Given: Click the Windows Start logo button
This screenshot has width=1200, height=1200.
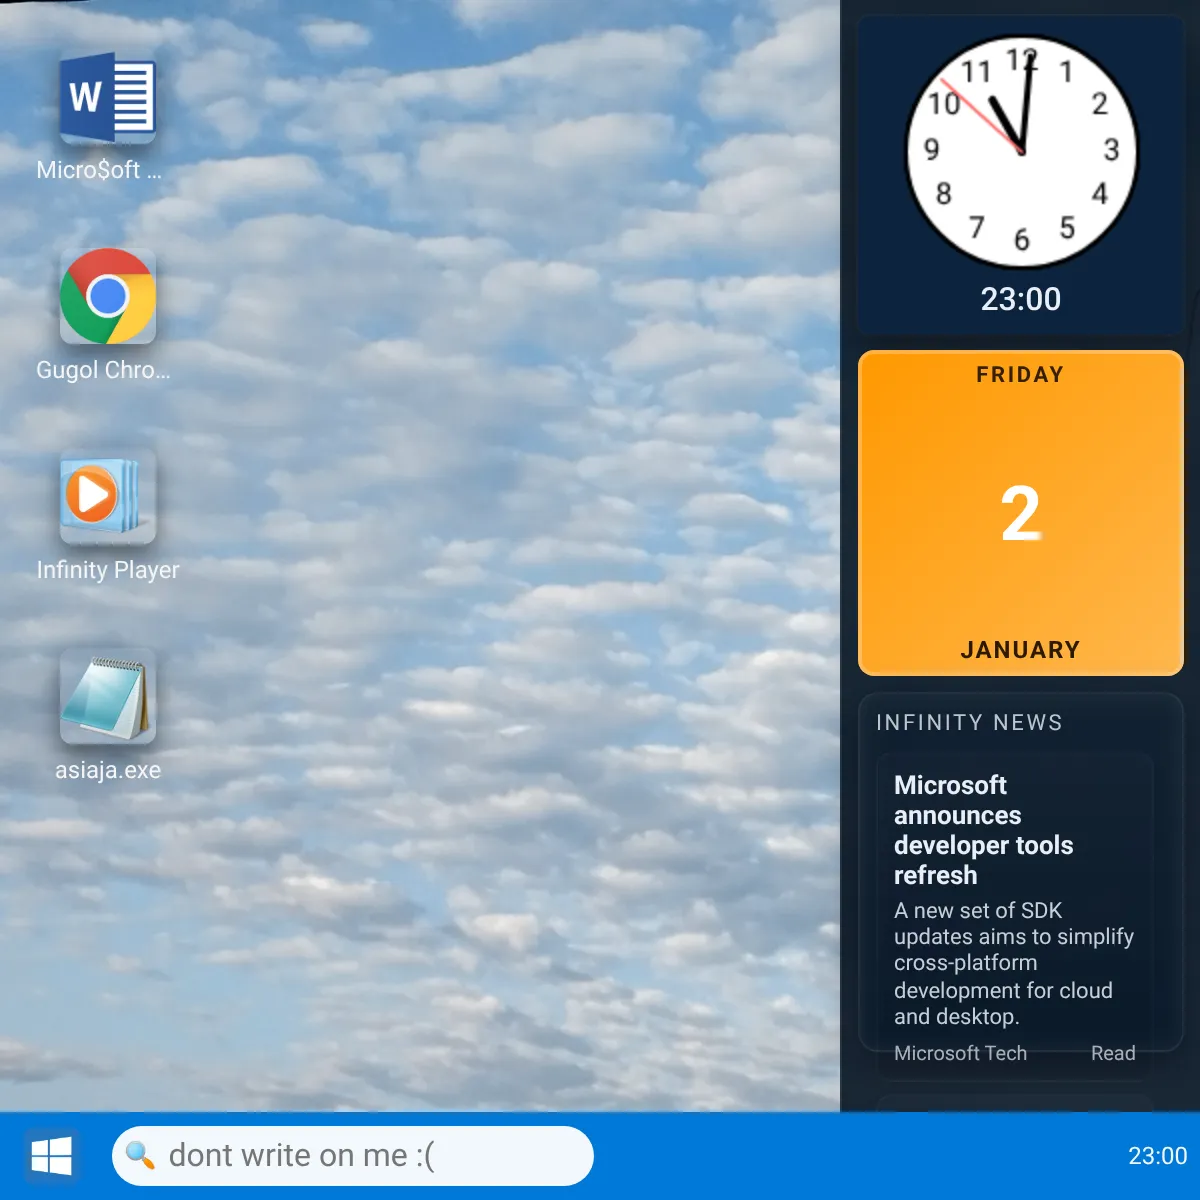Looking at the screenshot, I should (x=51, y=1156).
